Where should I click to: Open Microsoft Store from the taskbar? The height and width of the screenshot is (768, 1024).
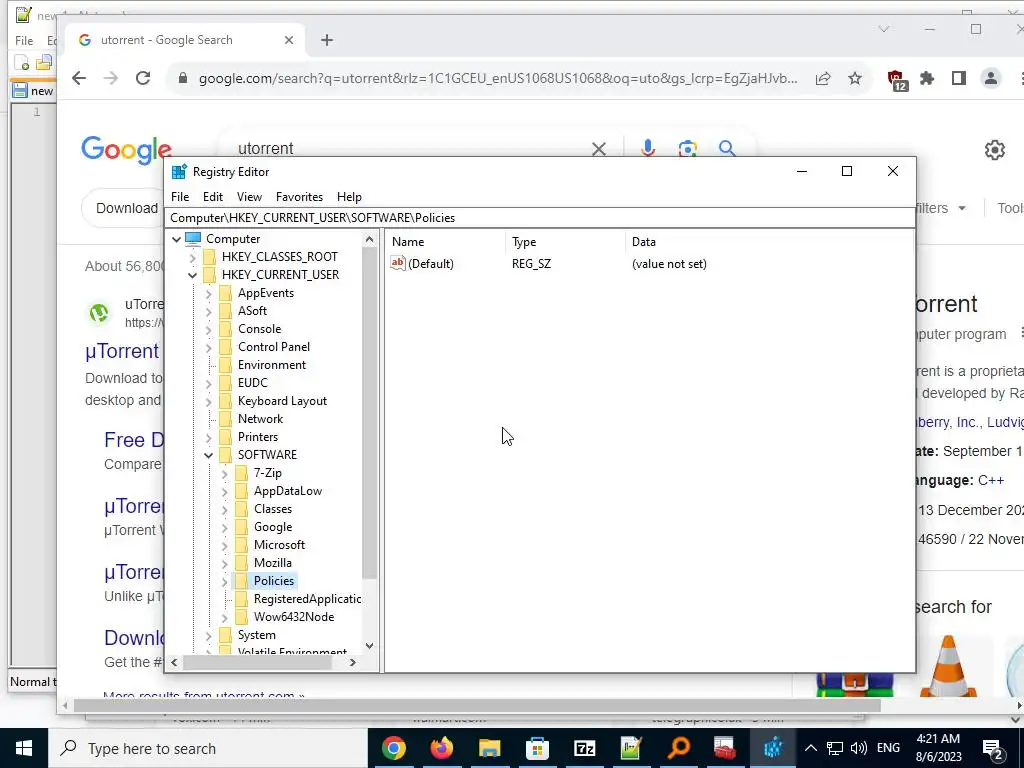coord(537,748)
